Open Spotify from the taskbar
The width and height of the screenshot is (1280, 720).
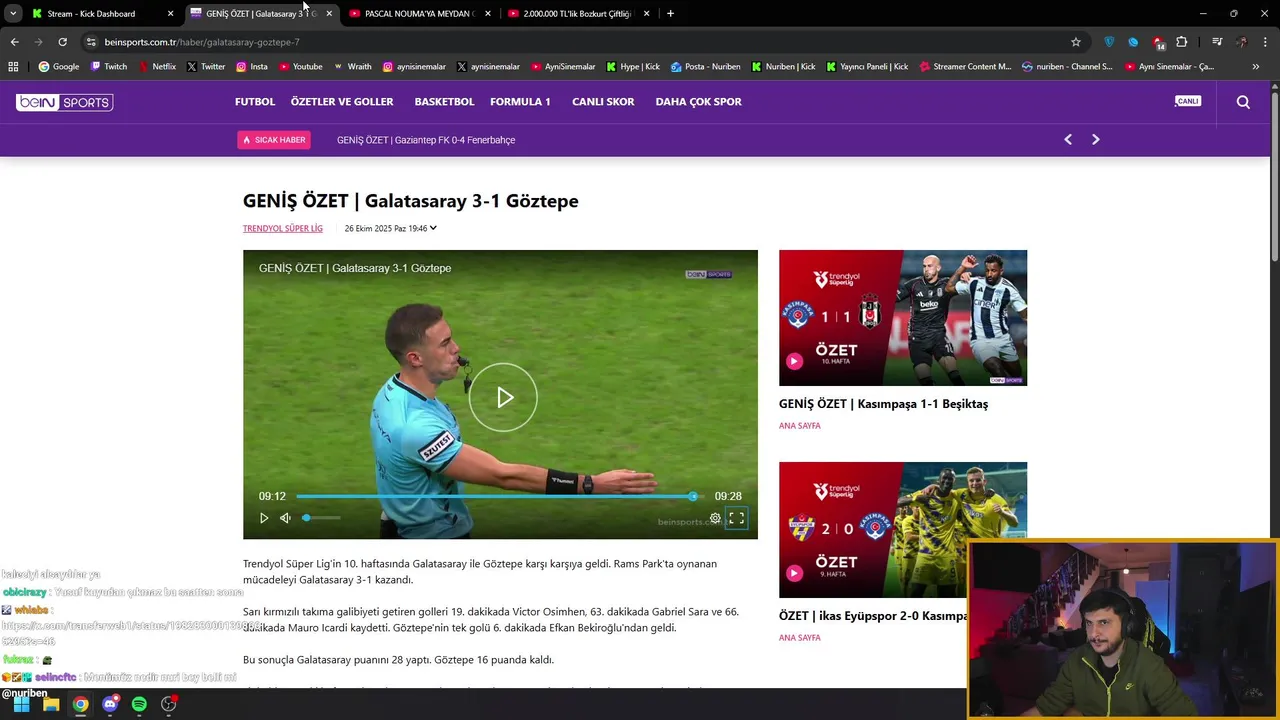point(139,704)
